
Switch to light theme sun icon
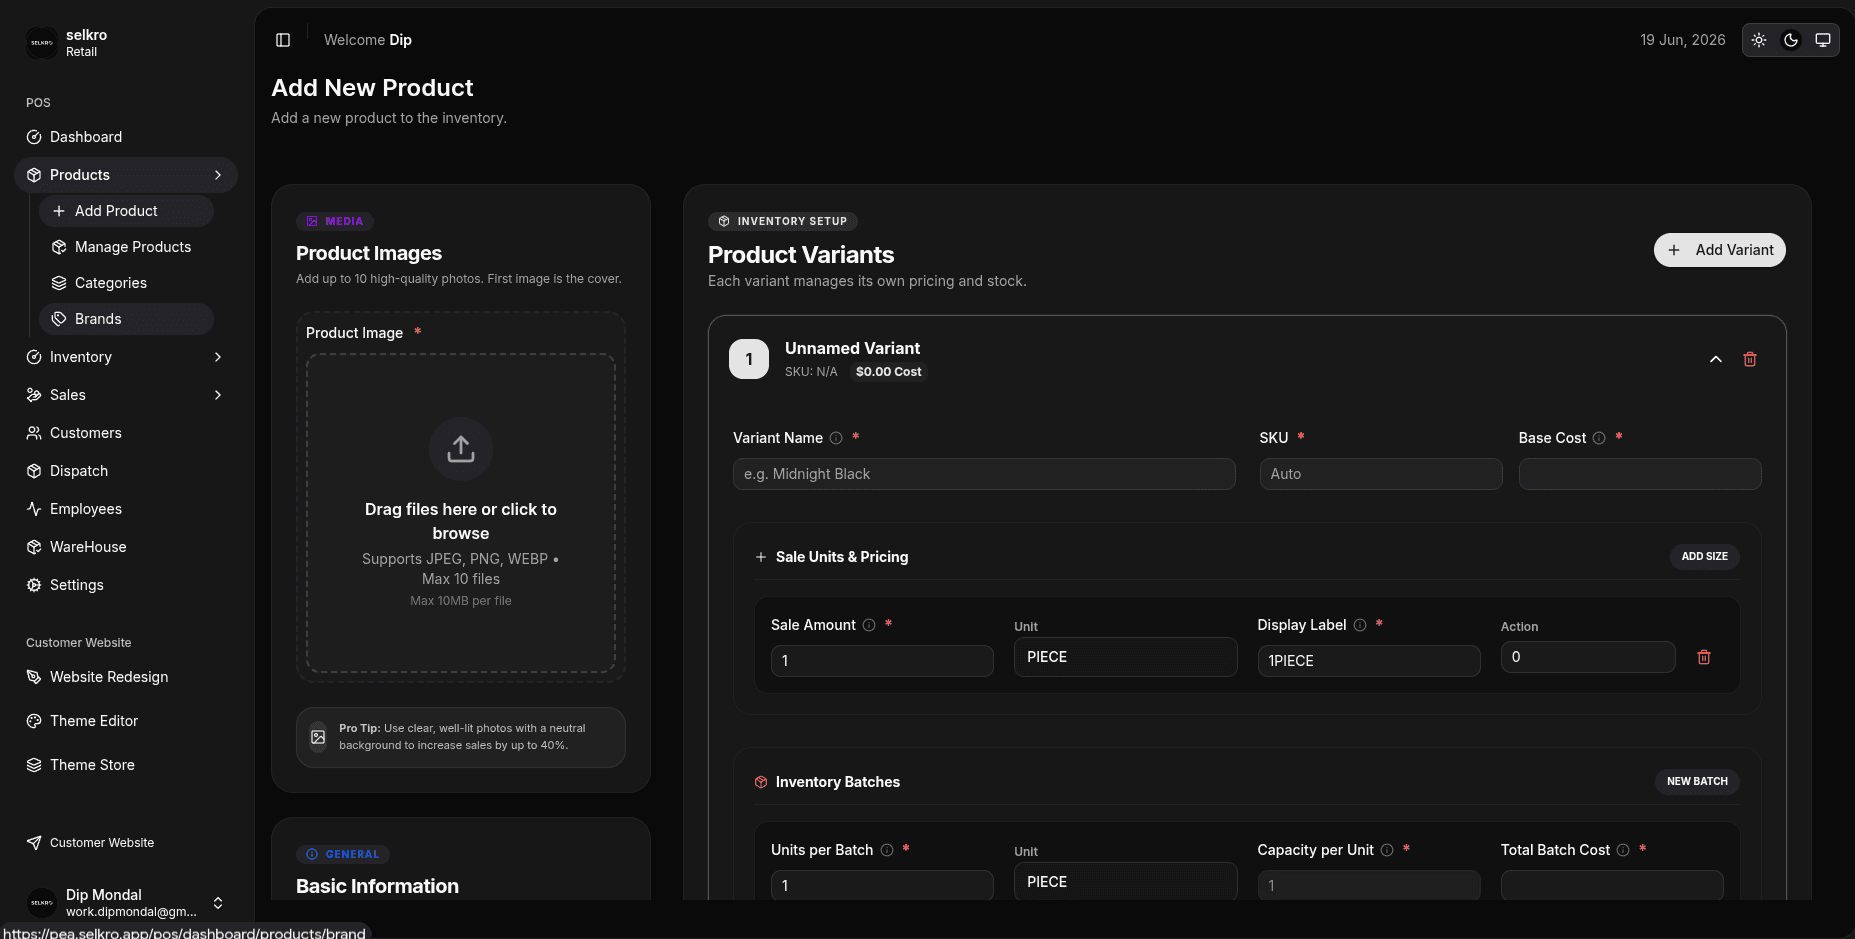(1759, 40)
